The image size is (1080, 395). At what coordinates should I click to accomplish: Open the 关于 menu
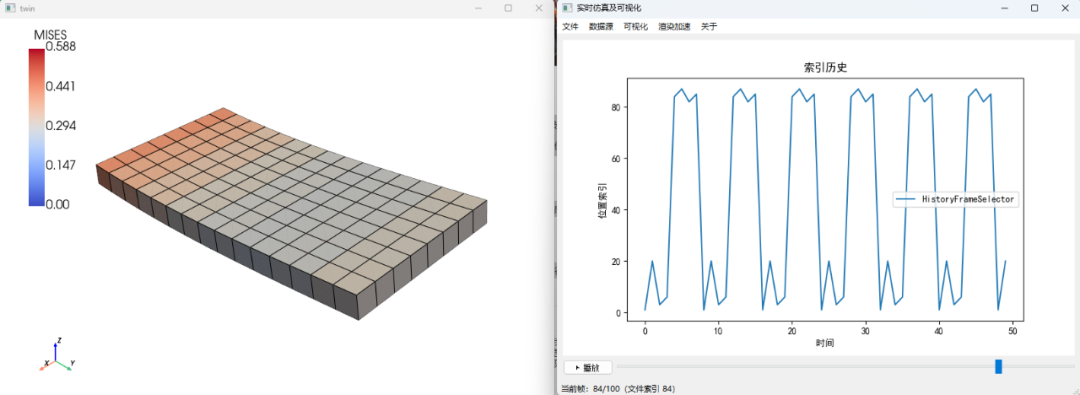coord(709,27)
